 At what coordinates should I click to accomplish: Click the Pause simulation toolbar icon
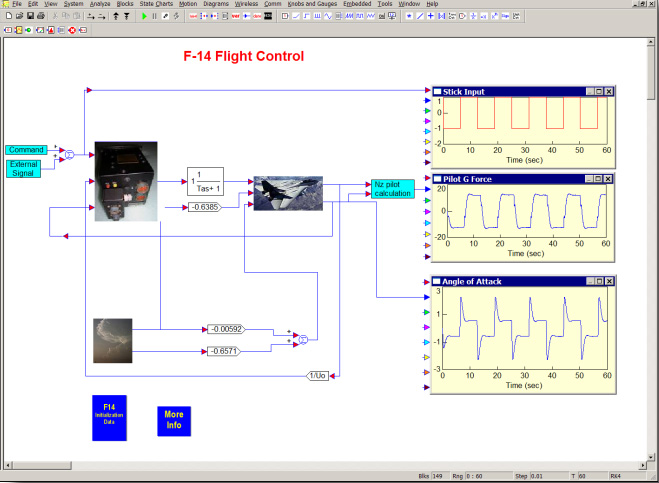click(154, 16)
